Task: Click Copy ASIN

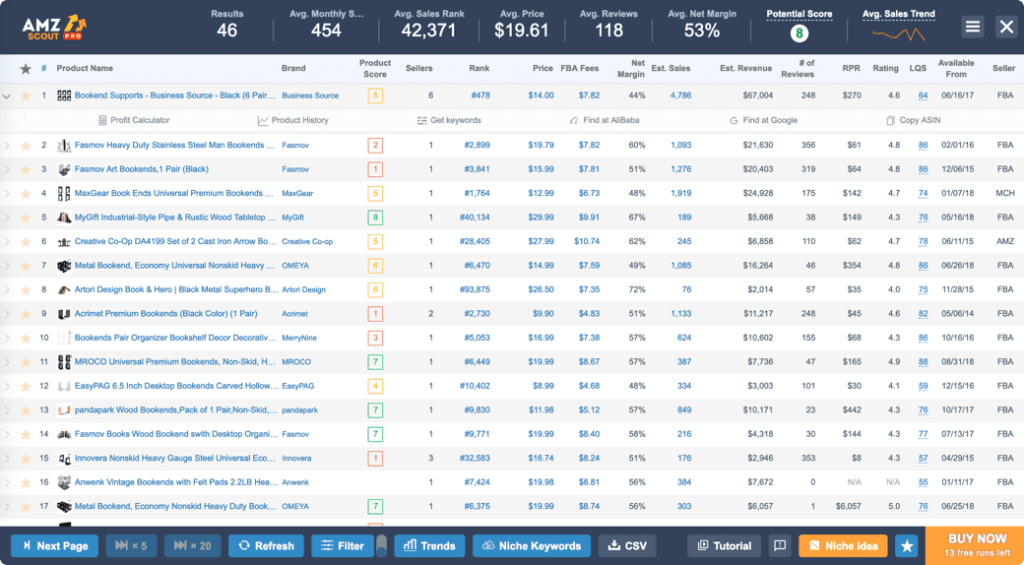Action: tap(913, 120)
